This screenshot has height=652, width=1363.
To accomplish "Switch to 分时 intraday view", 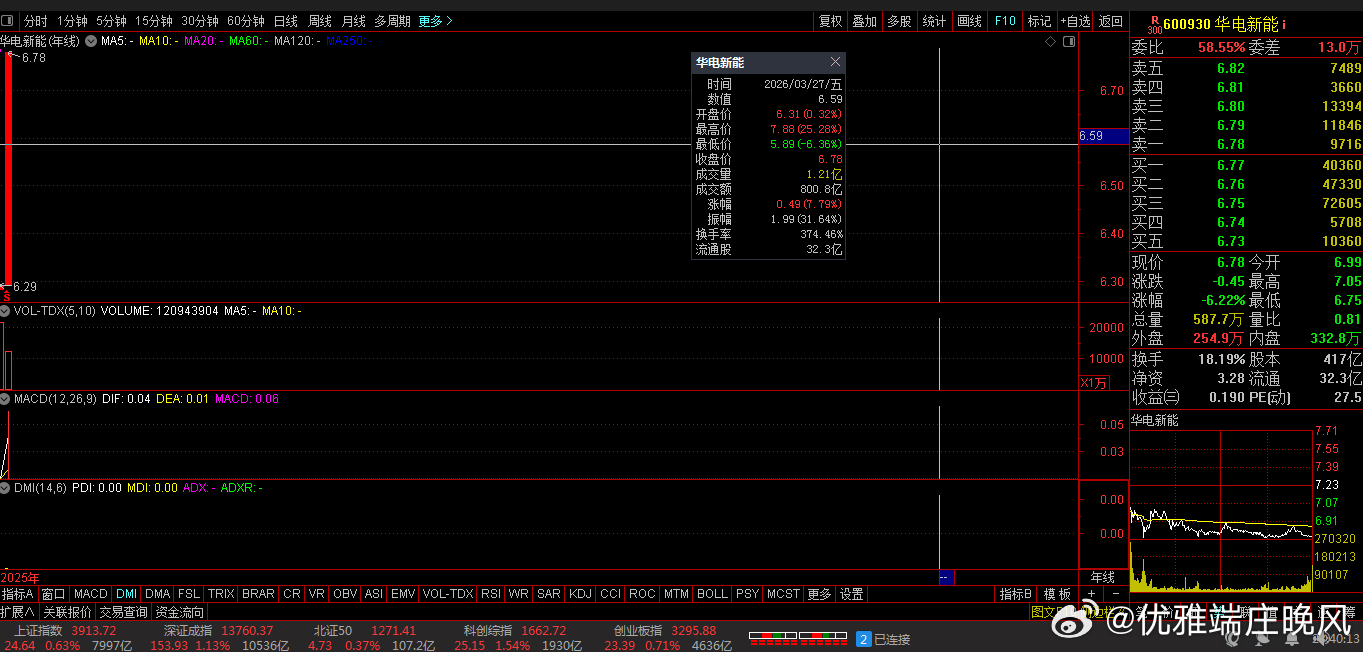I will click(35, 20).
